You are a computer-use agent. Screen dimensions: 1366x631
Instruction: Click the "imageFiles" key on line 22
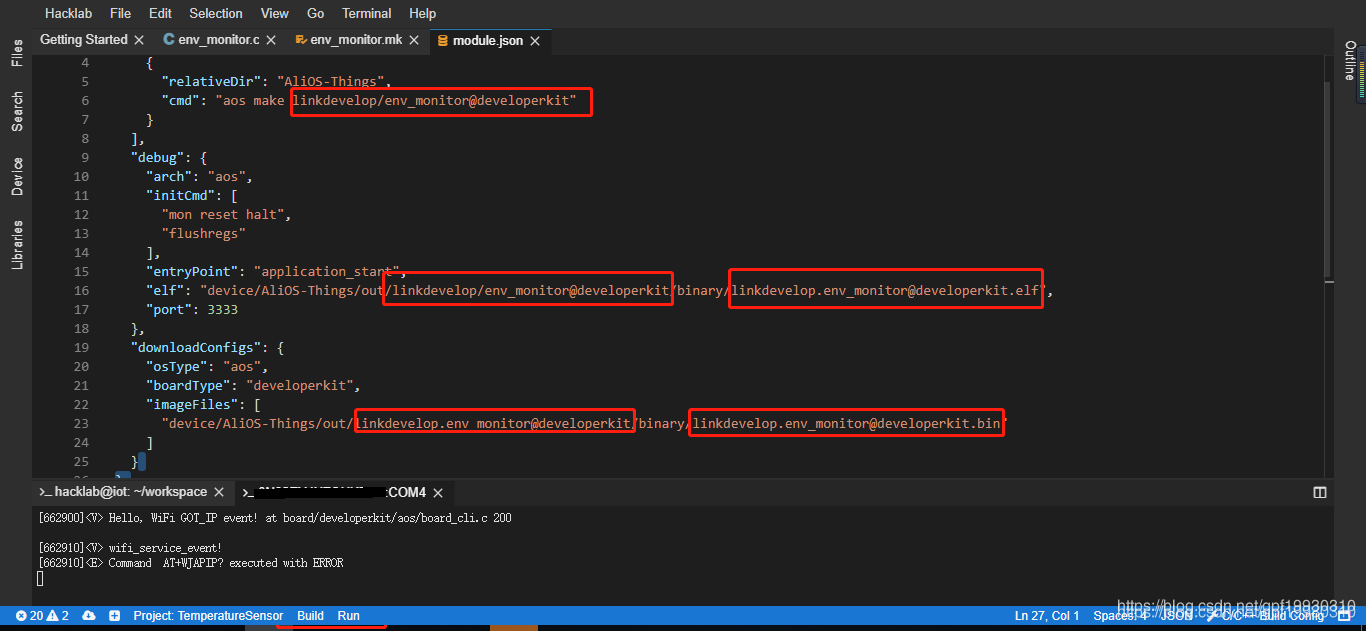192,404
